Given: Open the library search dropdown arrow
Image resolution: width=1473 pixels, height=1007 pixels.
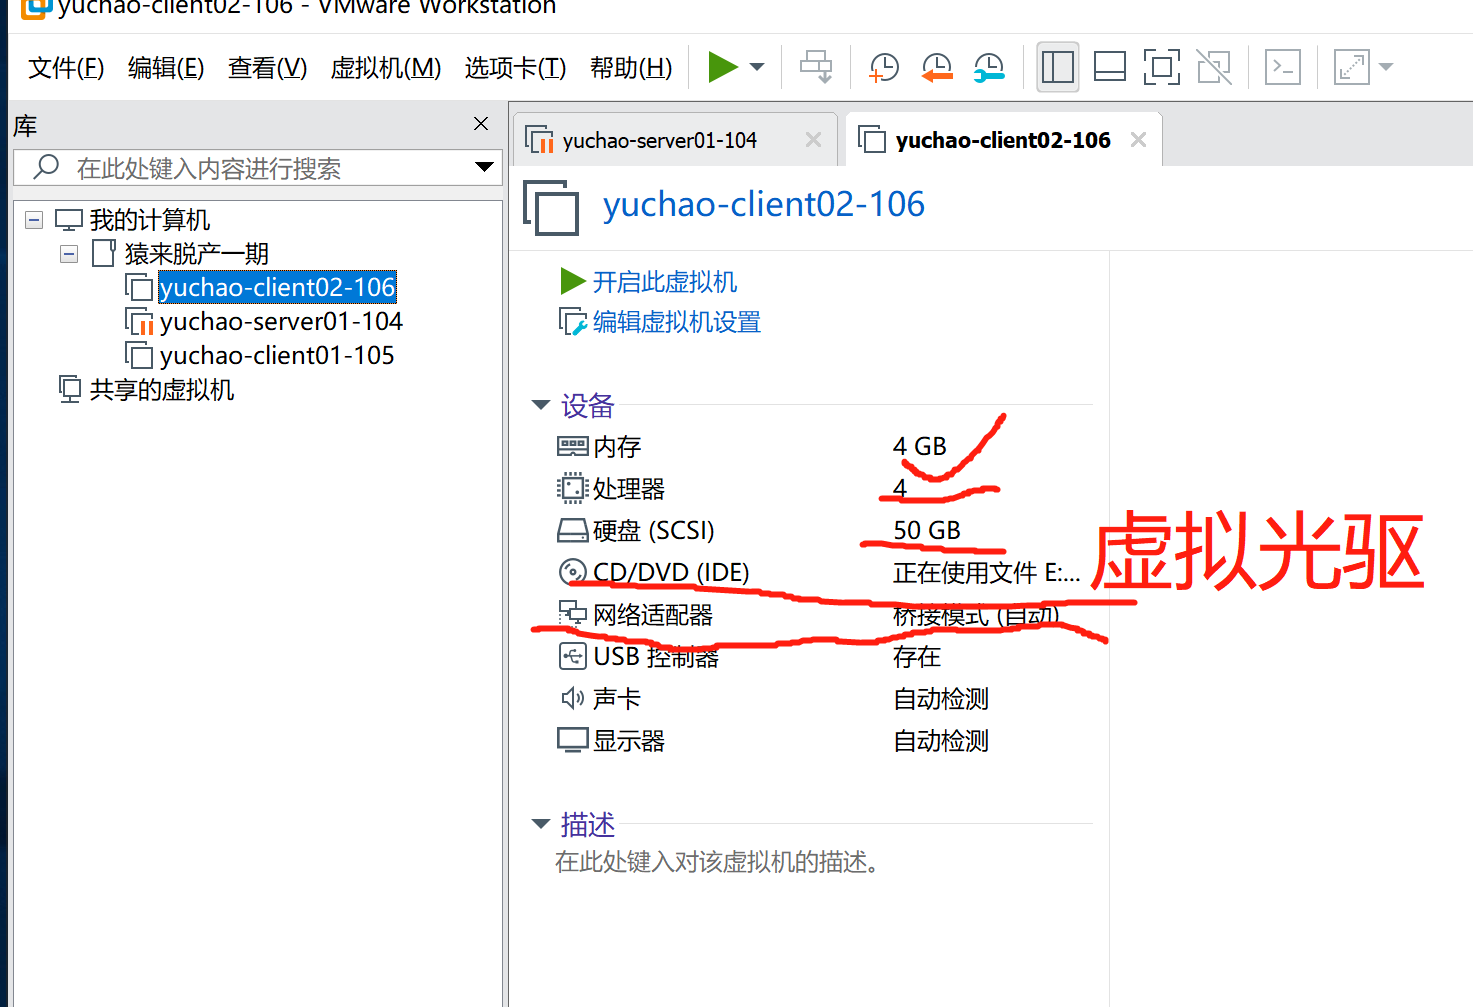Looking at the screenshot, I should pos(485,167).
